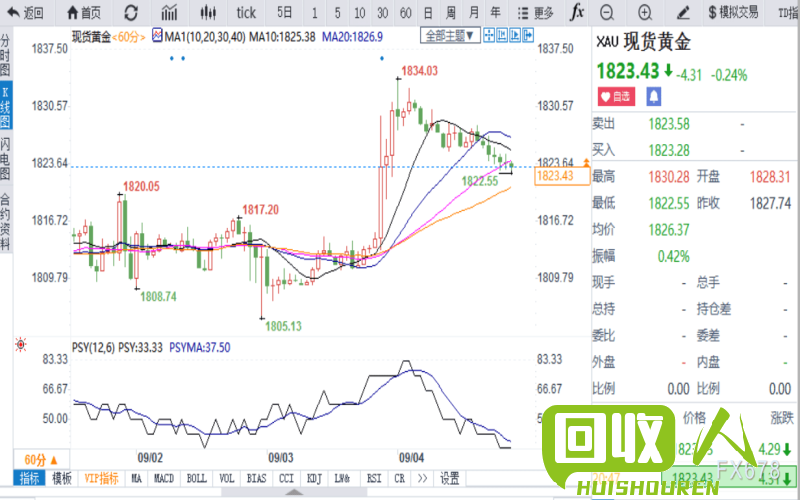The image size is (800, 500).
Task: Zoom out the chart
Action: pyautogui.click(x=607, y=13)
